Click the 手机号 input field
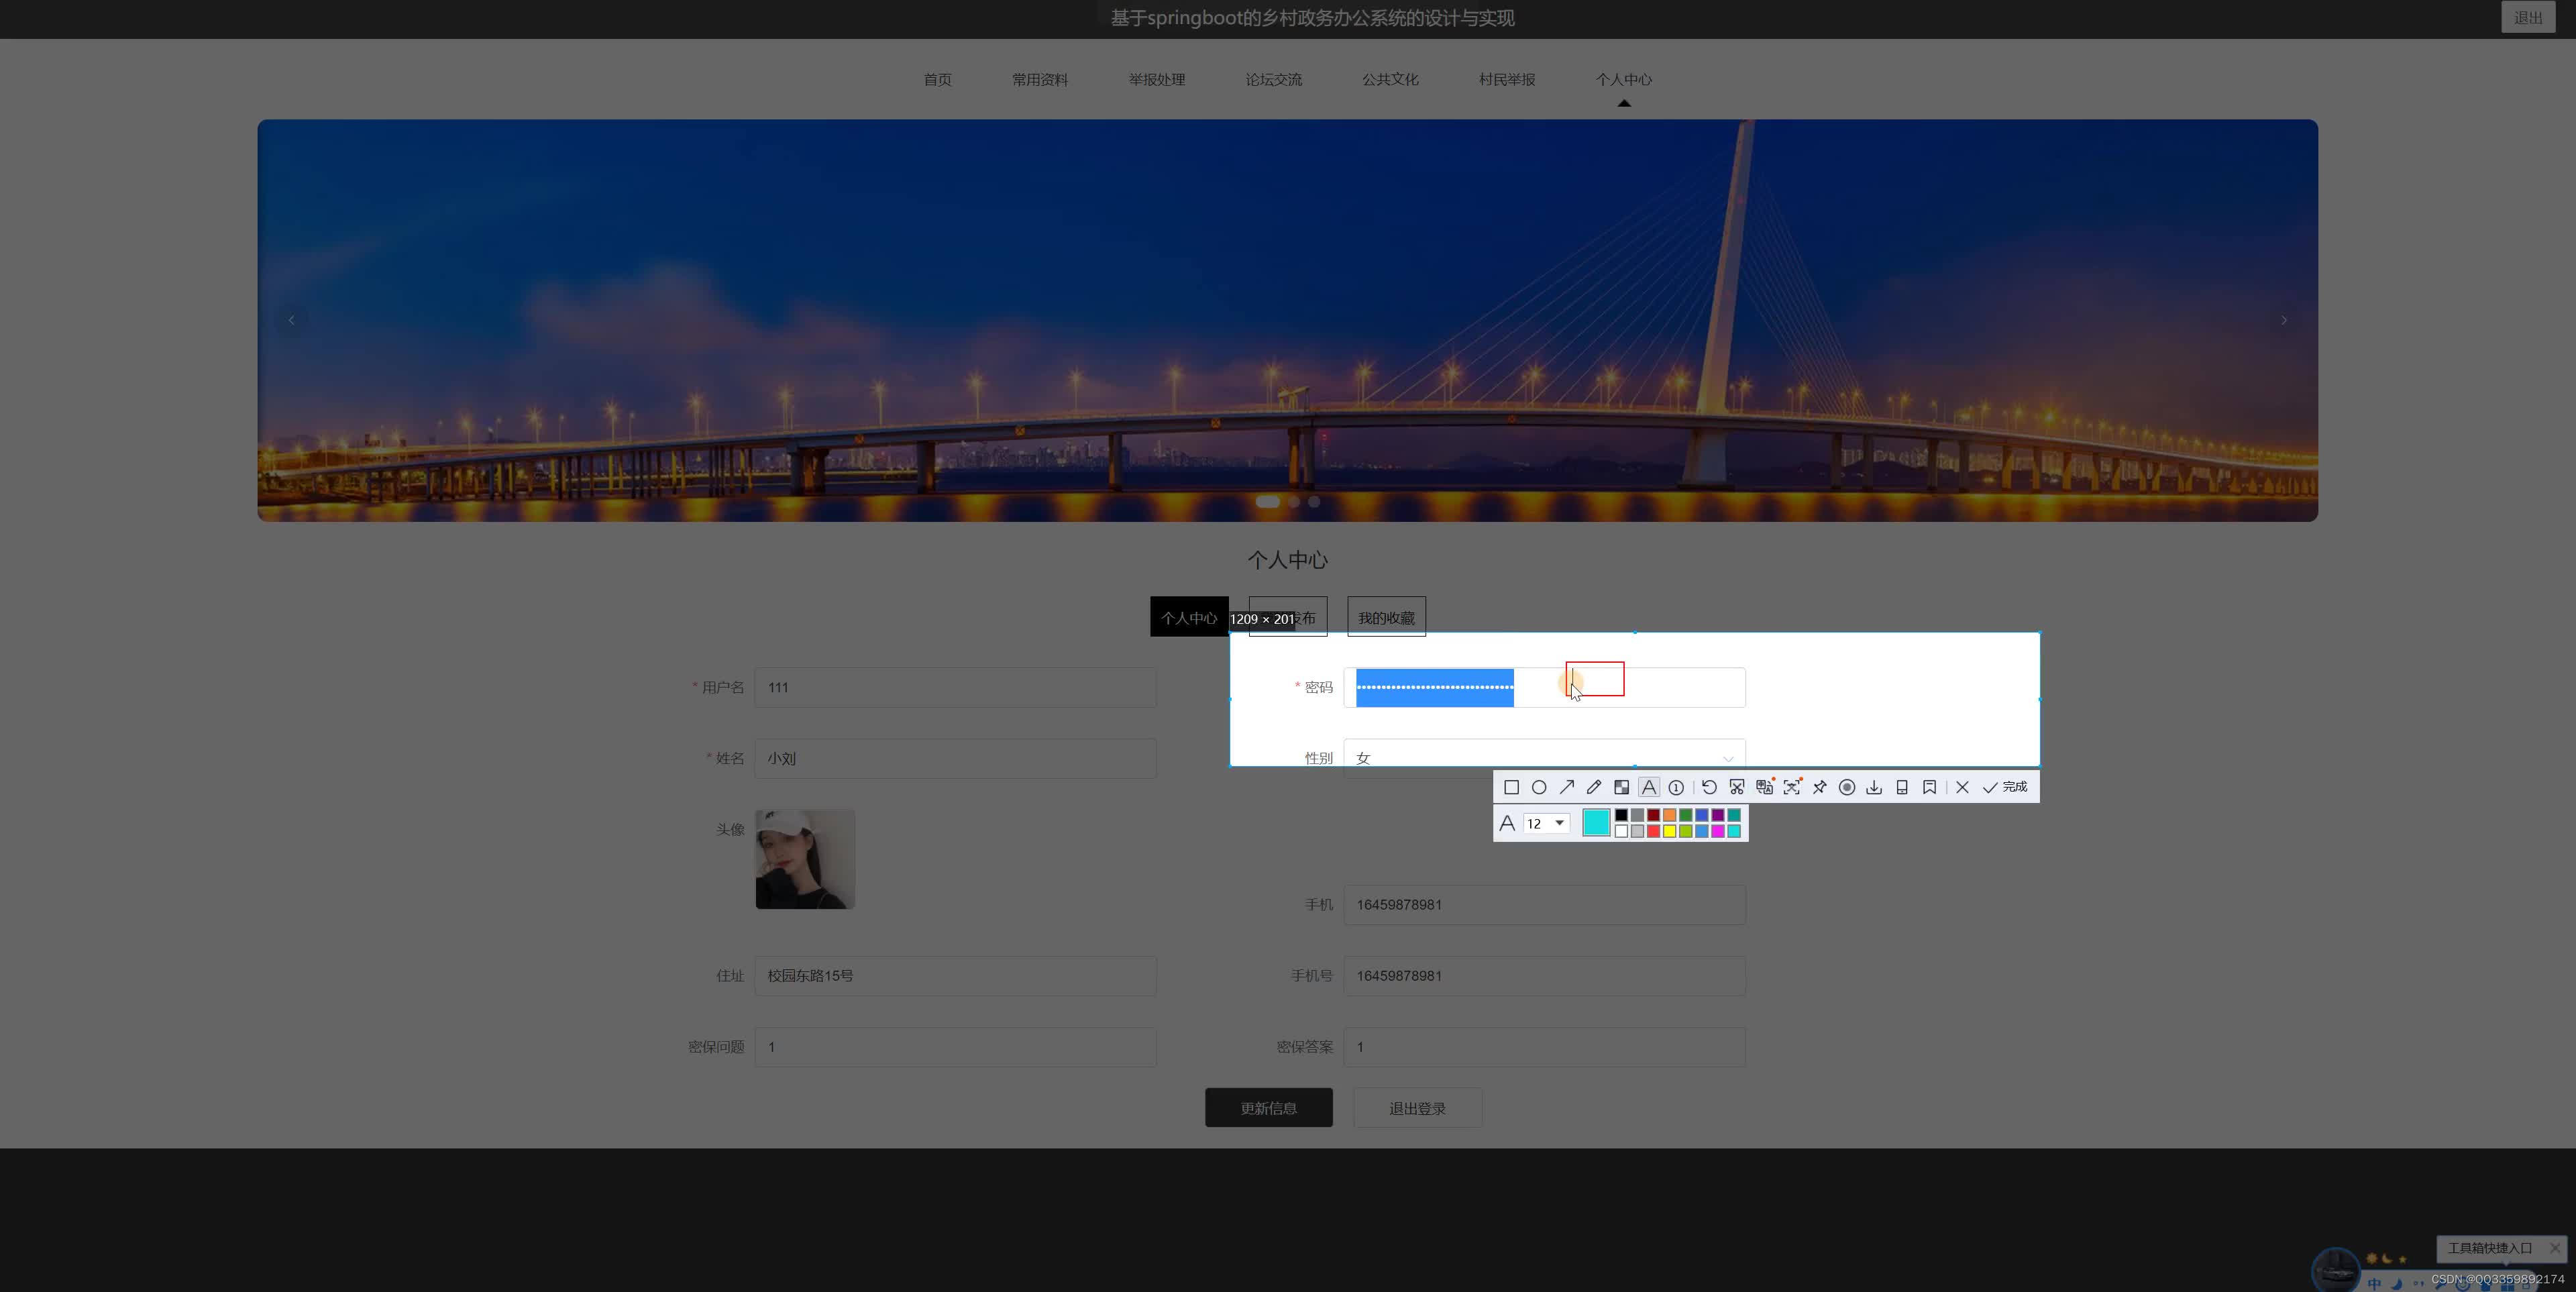 [x=1544, y=975]
